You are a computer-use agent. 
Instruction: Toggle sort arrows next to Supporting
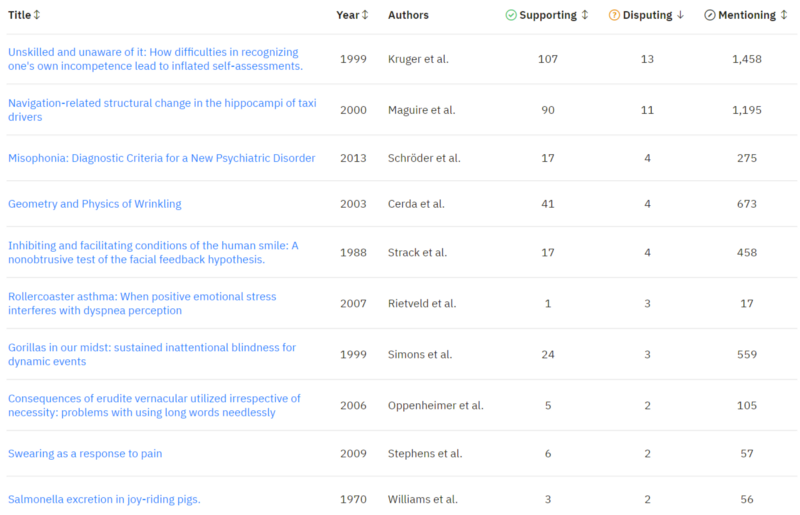585,15
